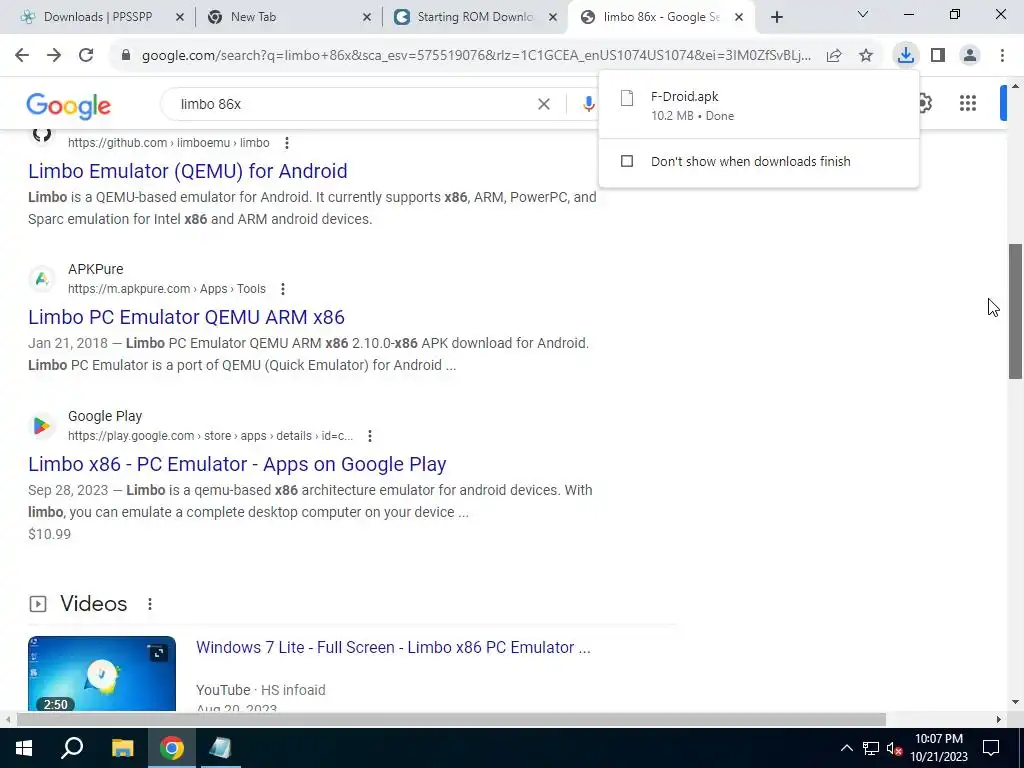The height and width of the screenshot is (768, 1024).
Task: Open Chrome three-dot menu
Action: point(1002,56)
